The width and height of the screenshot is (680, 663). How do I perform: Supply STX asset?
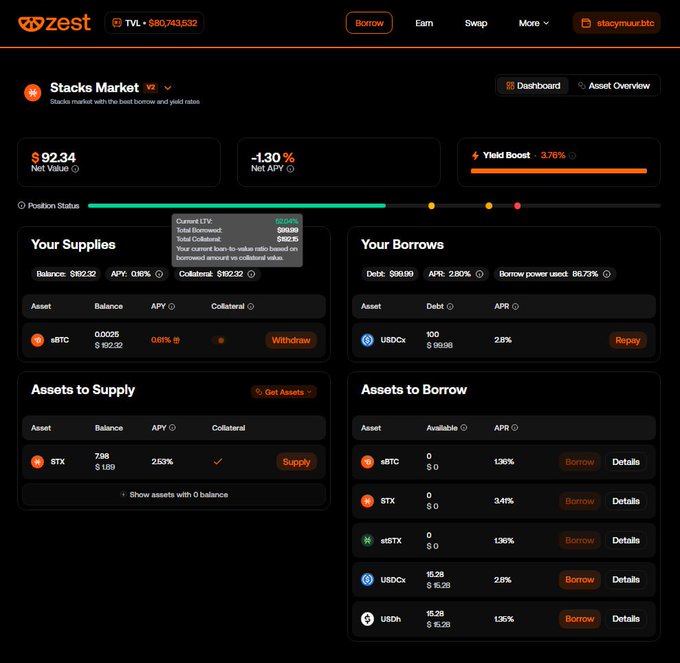(x=296, y=462)
